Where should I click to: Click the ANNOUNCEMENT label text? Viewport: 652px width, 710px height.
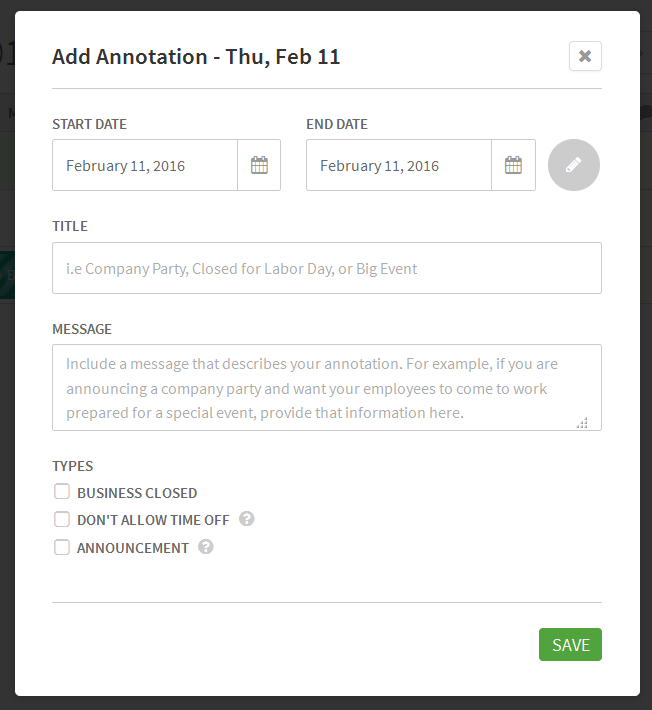point(133,548)
